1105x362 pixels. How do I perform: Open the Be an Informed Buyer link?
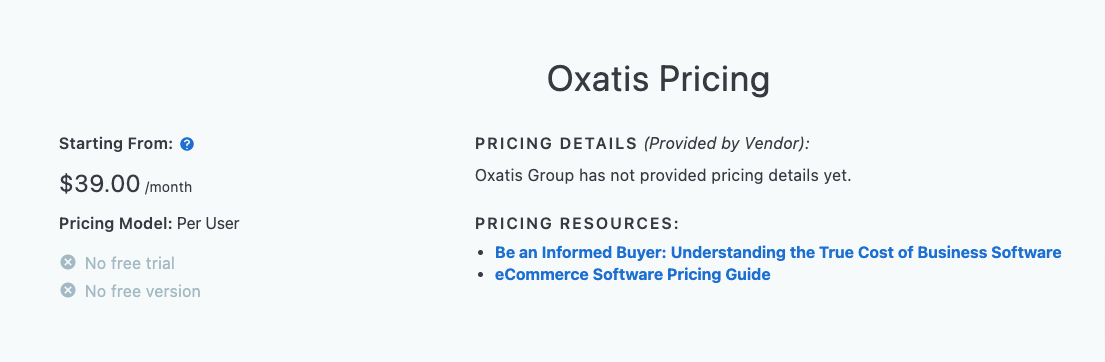point(778,252)
